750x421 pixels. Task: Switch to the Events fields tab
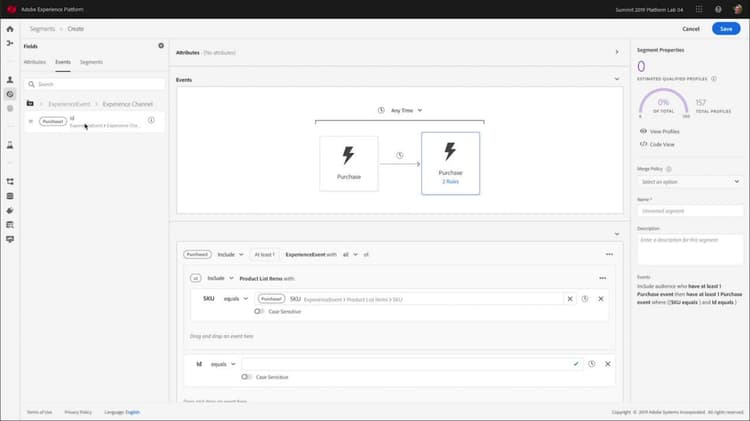(63, 62)
